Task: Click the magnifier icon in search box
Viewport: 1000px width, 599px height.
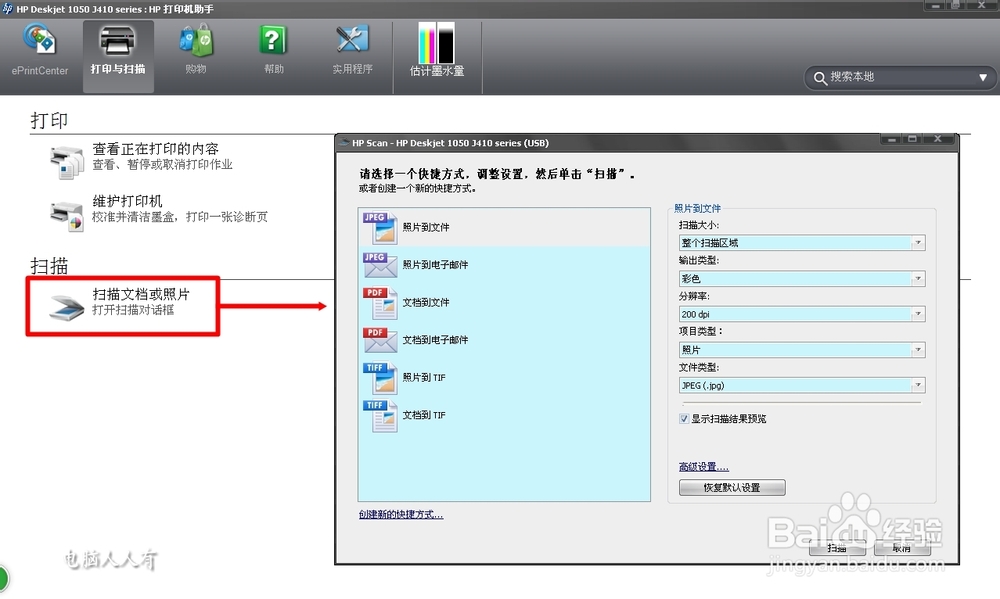Action: [x=820, y=78]
